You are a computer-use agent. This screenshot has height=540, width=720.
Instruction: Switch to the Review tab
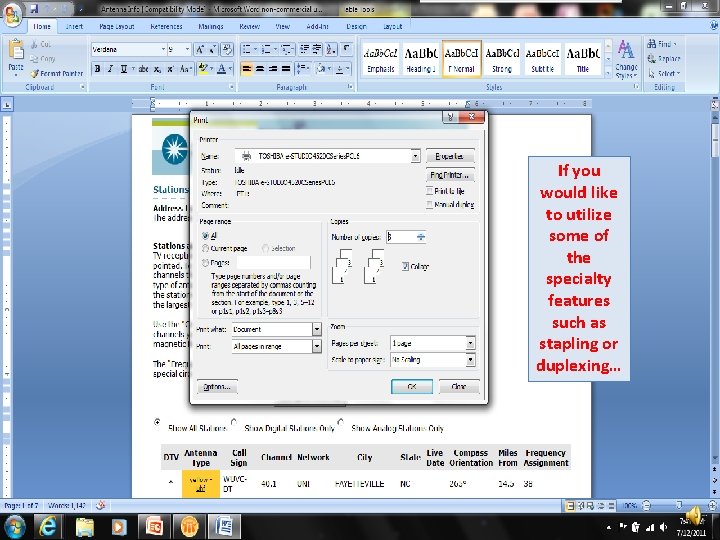pos(250,27)
